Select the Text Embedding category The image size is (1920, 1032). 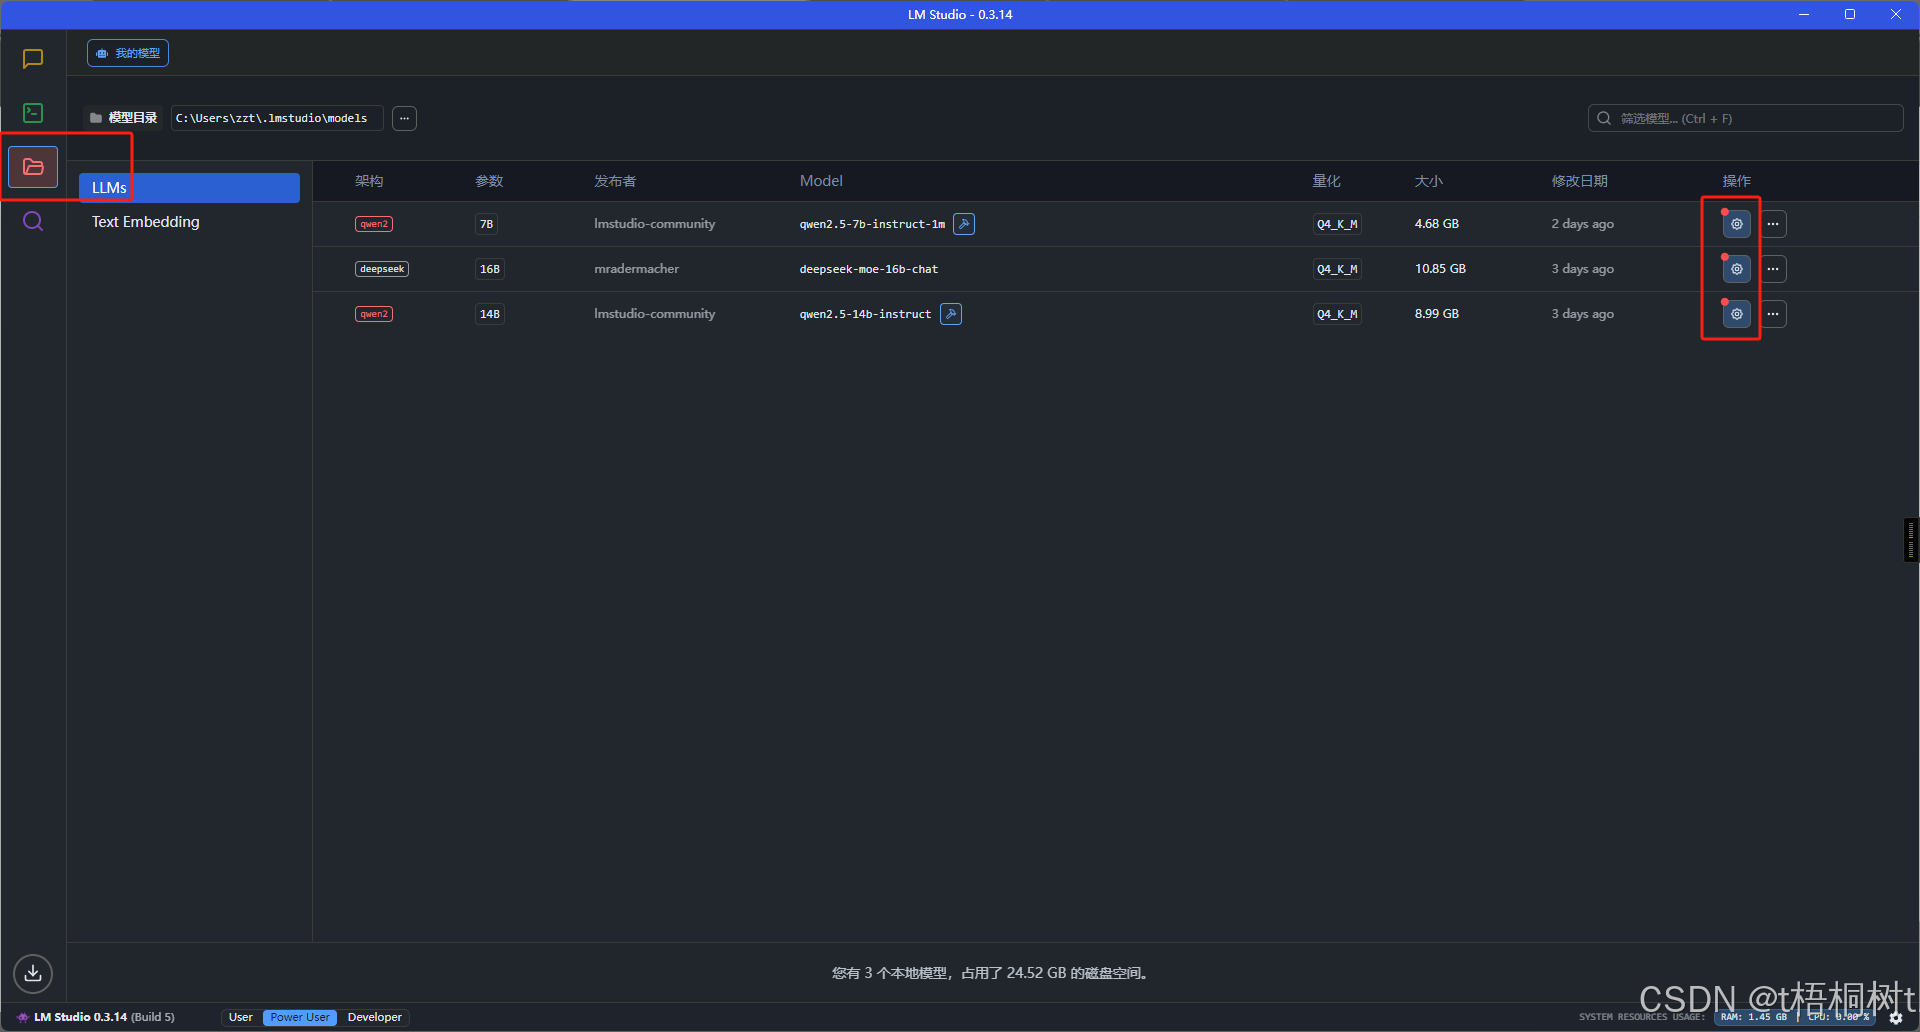(146, 222)
